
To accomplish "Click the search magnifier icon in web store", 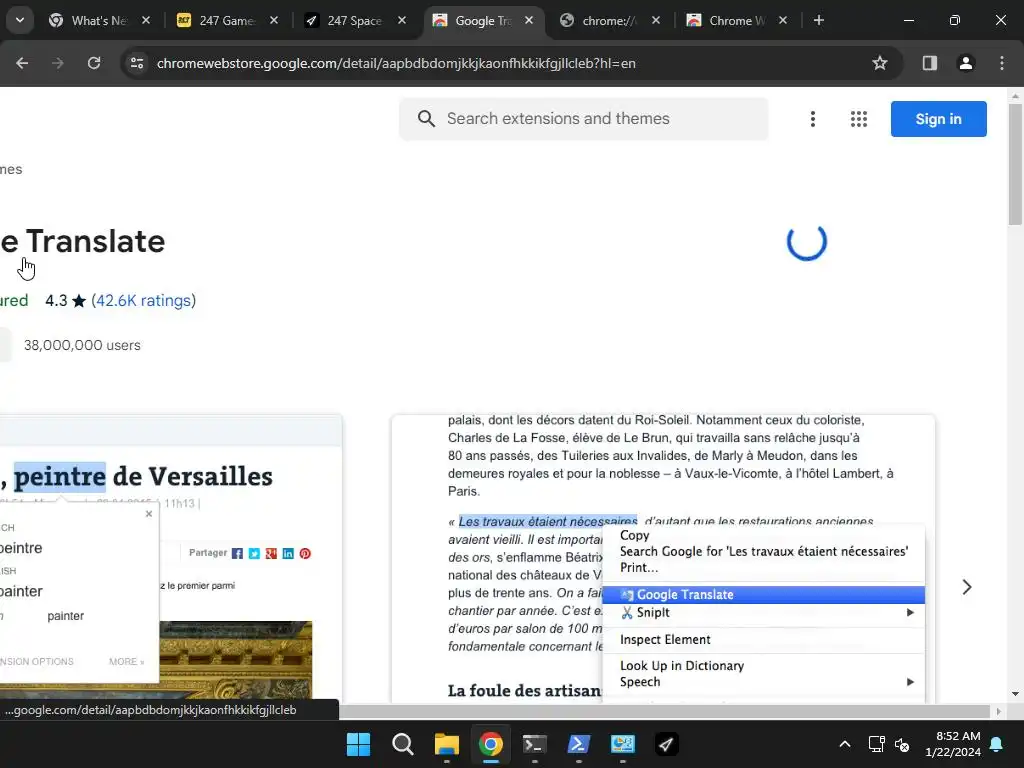I will pos(426,119).
